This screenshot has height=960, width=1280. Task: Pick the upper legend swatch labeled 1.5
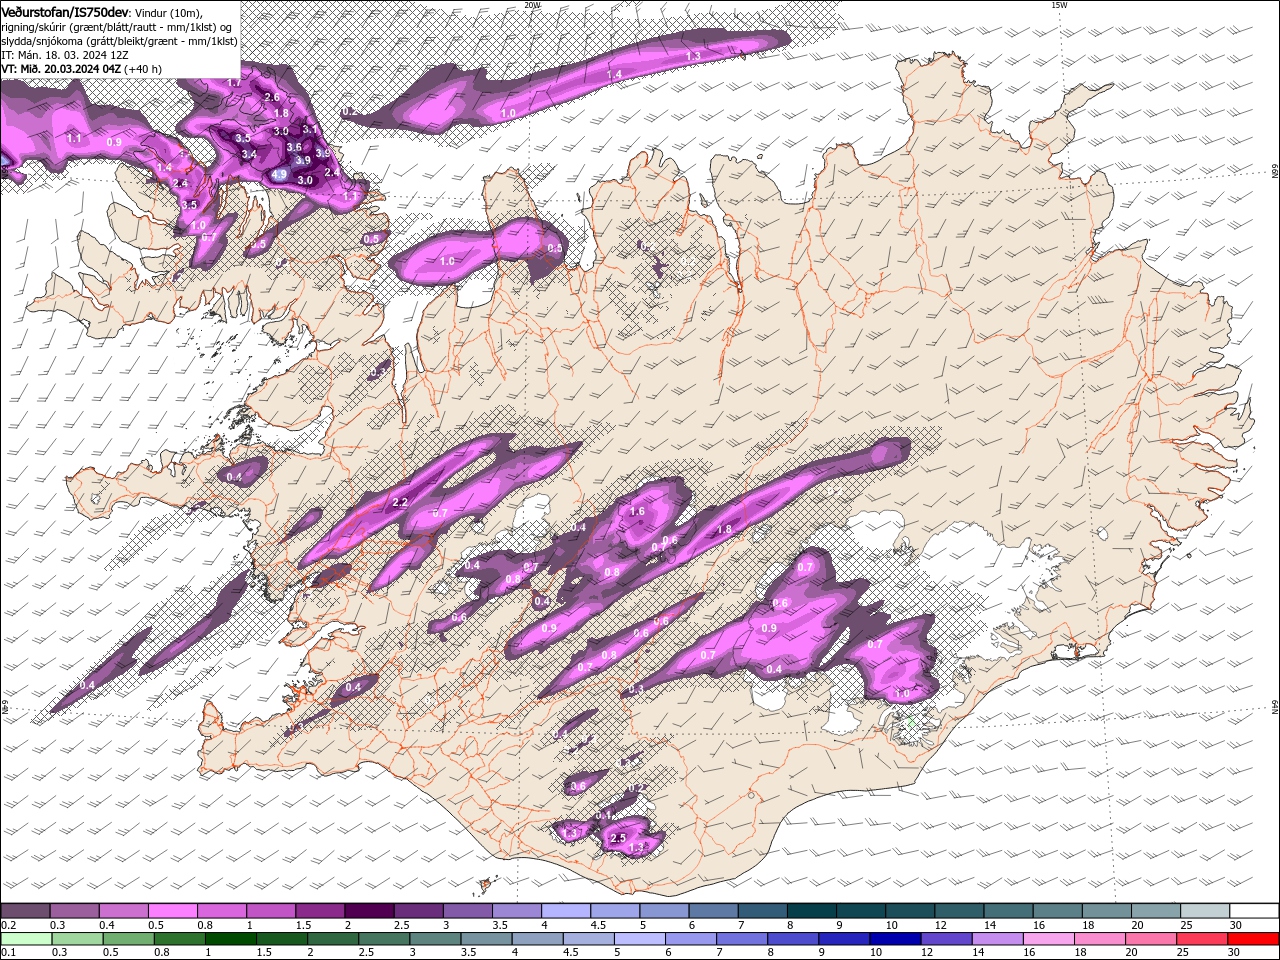(x=321, y=911)
